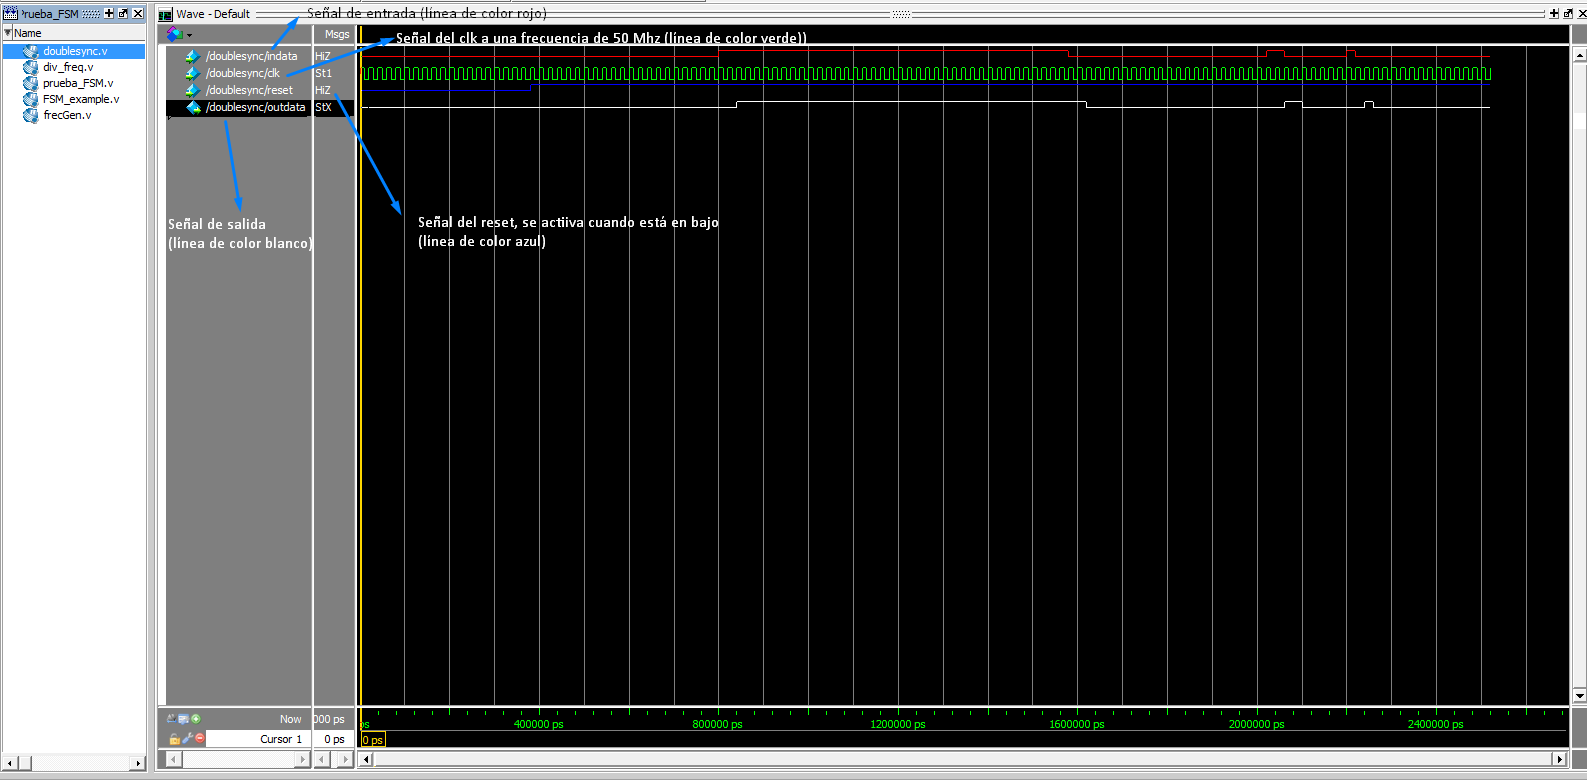Click the HiZ value of indata
Screen dimensions: 1587x780
322,56
